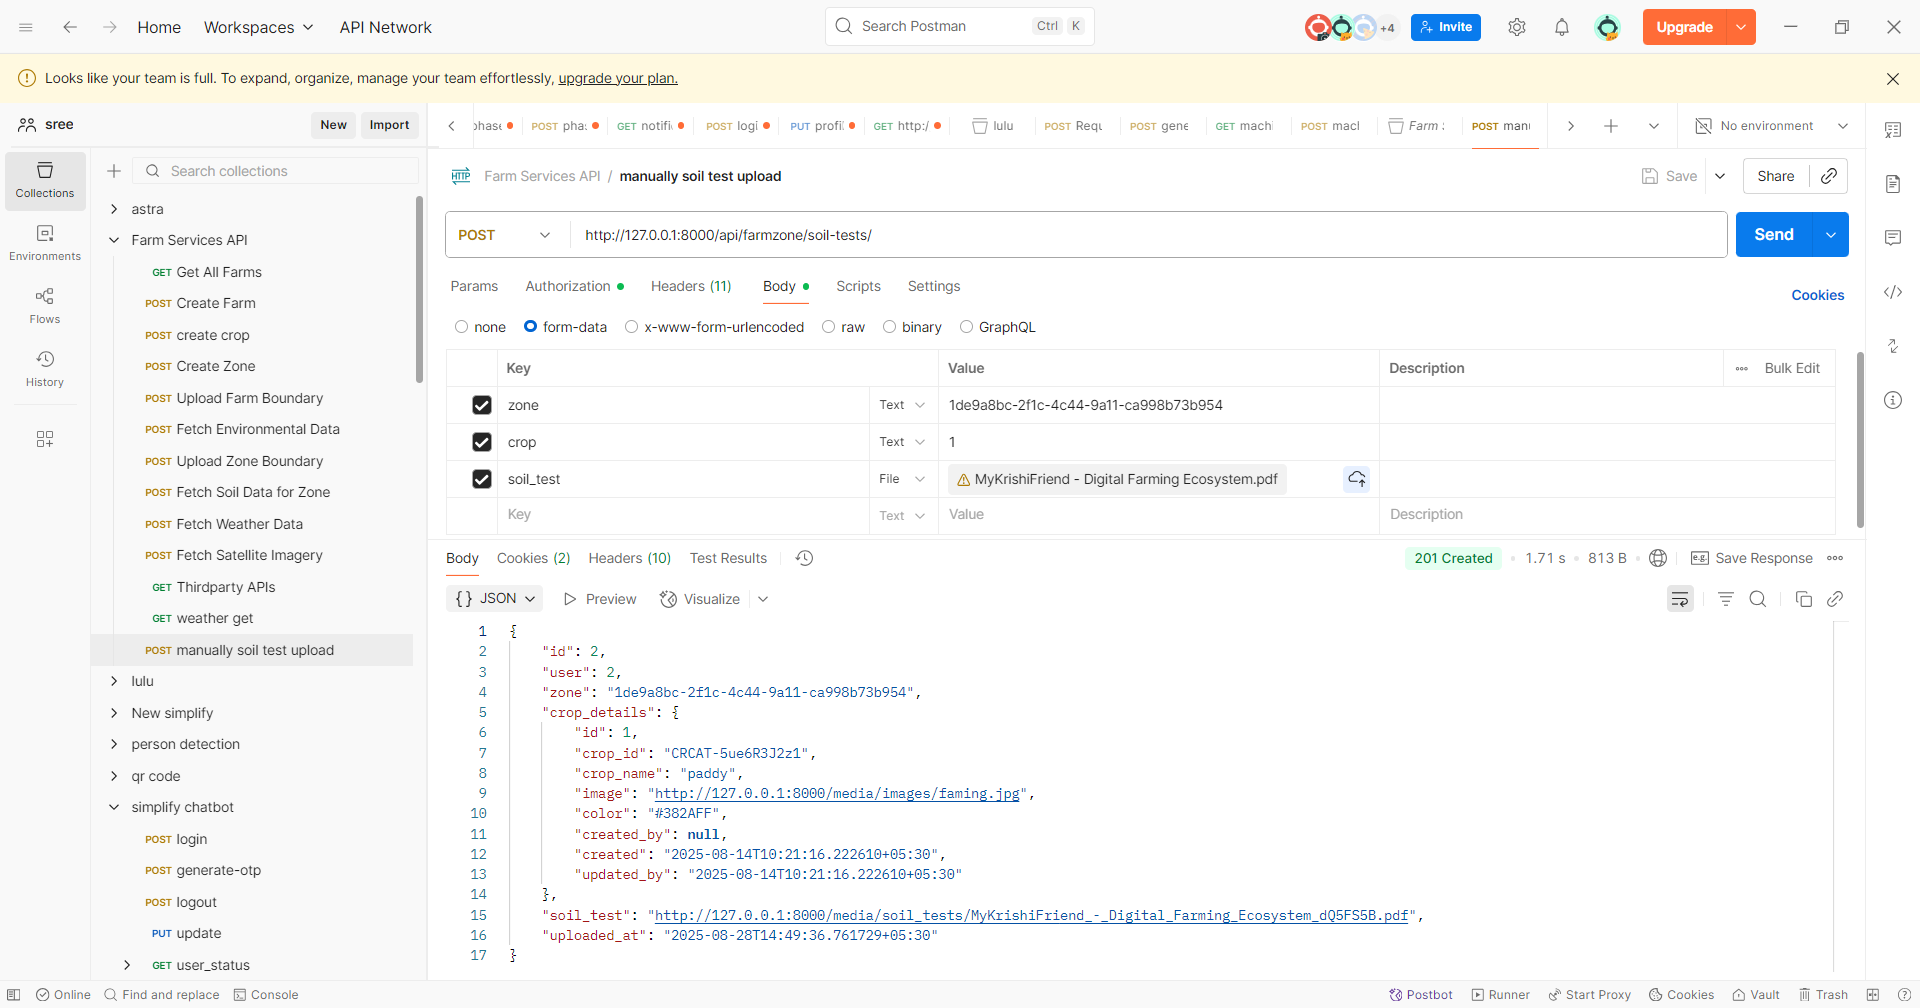Open the Flows sidebar panel
Screen dimensions: 1920x1008
45,305
